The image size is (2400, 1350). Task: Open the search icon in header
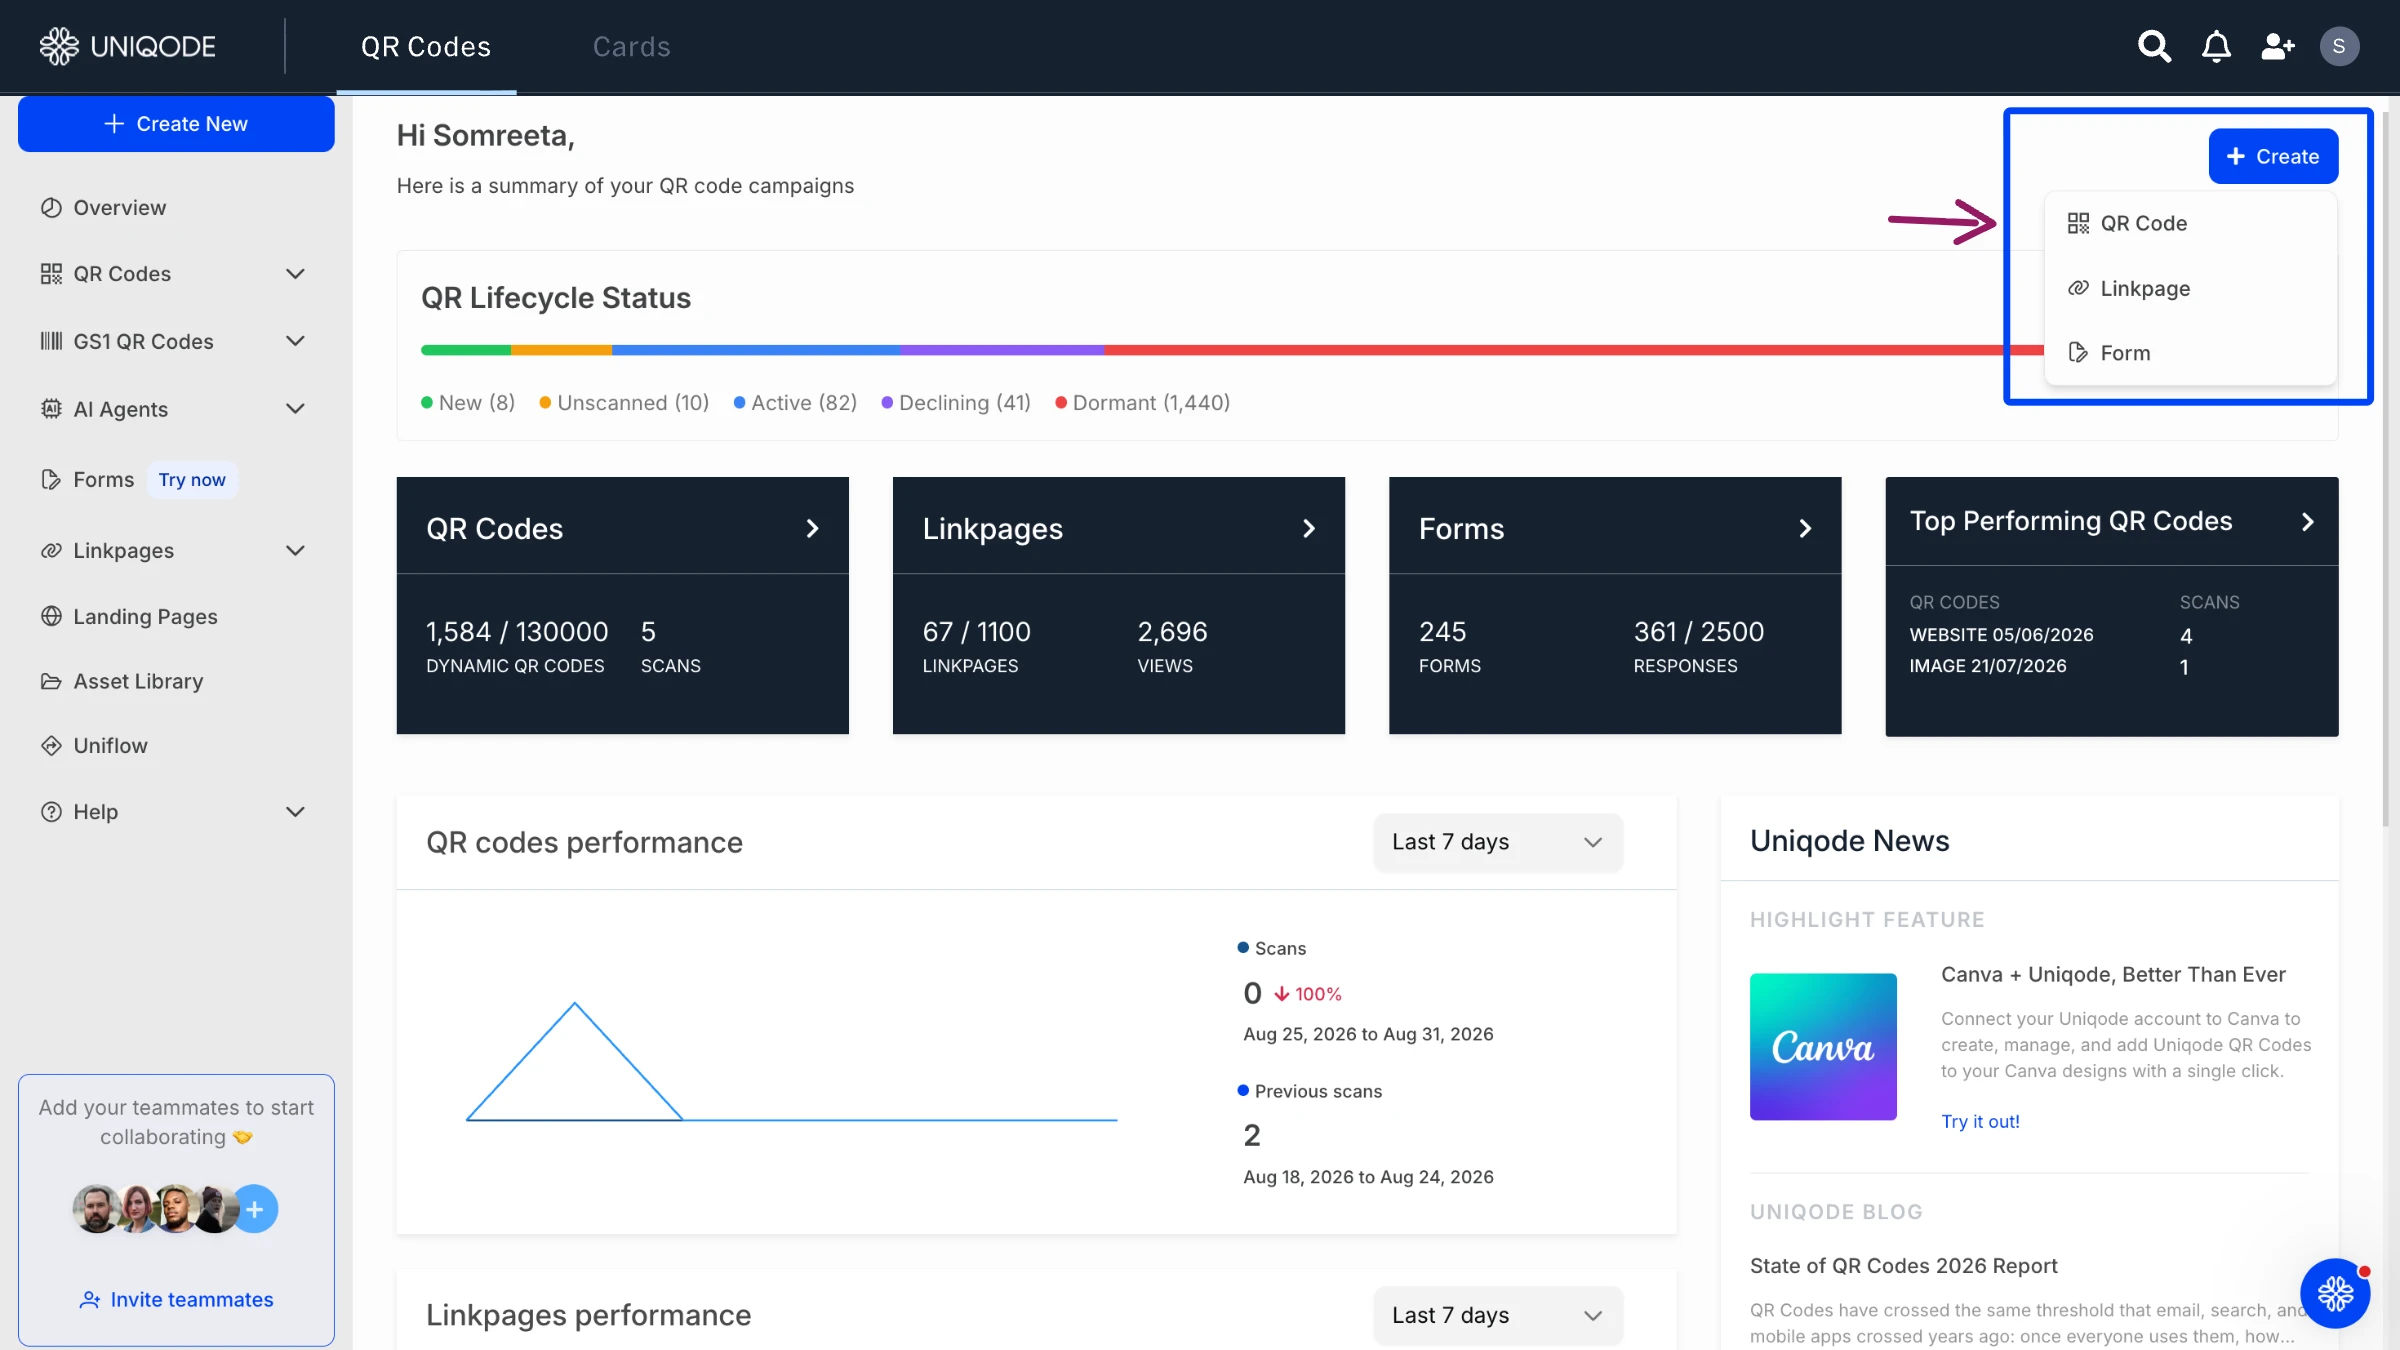click(2154, 46)
